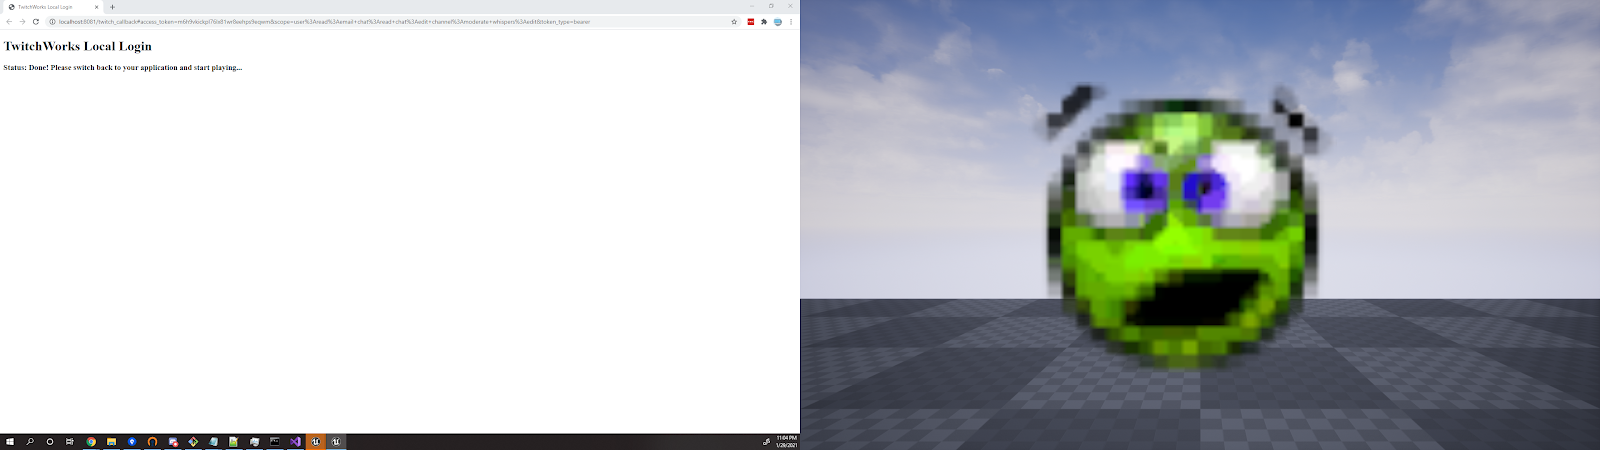Click the browser back arrow

point(9,21)
